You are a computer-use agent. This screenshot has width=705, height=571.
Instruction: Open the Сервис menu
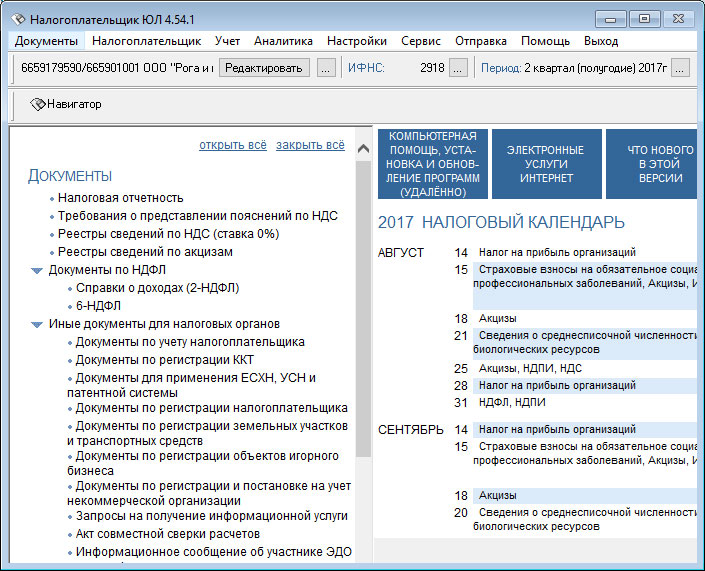[x=421, y=41]
